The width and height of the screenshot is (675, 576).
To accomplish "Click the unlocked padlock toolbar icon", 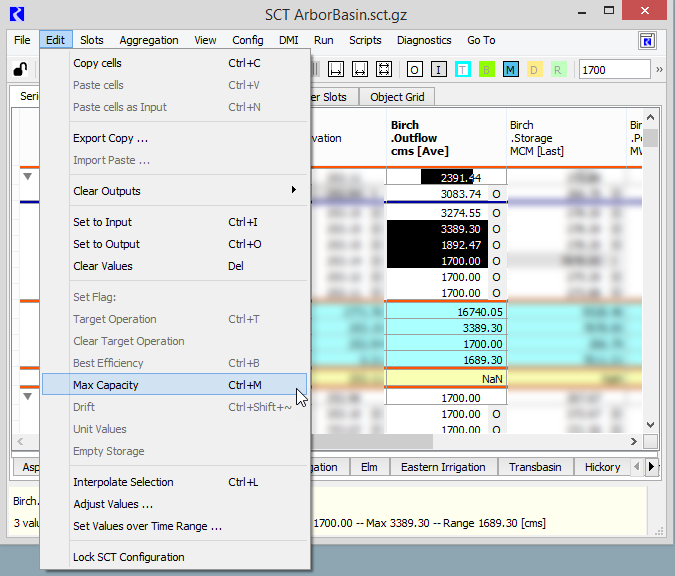I will click(x=20, y=70).
